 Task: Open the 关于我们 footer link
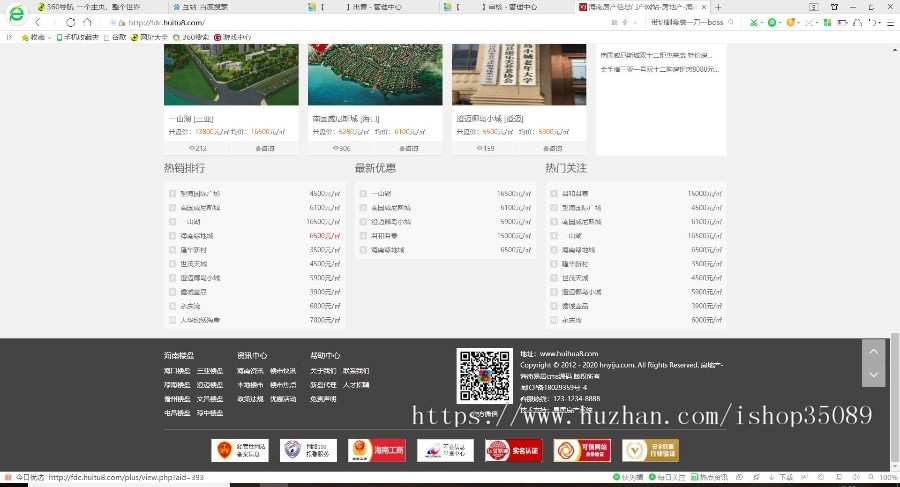tap(323, 371)
